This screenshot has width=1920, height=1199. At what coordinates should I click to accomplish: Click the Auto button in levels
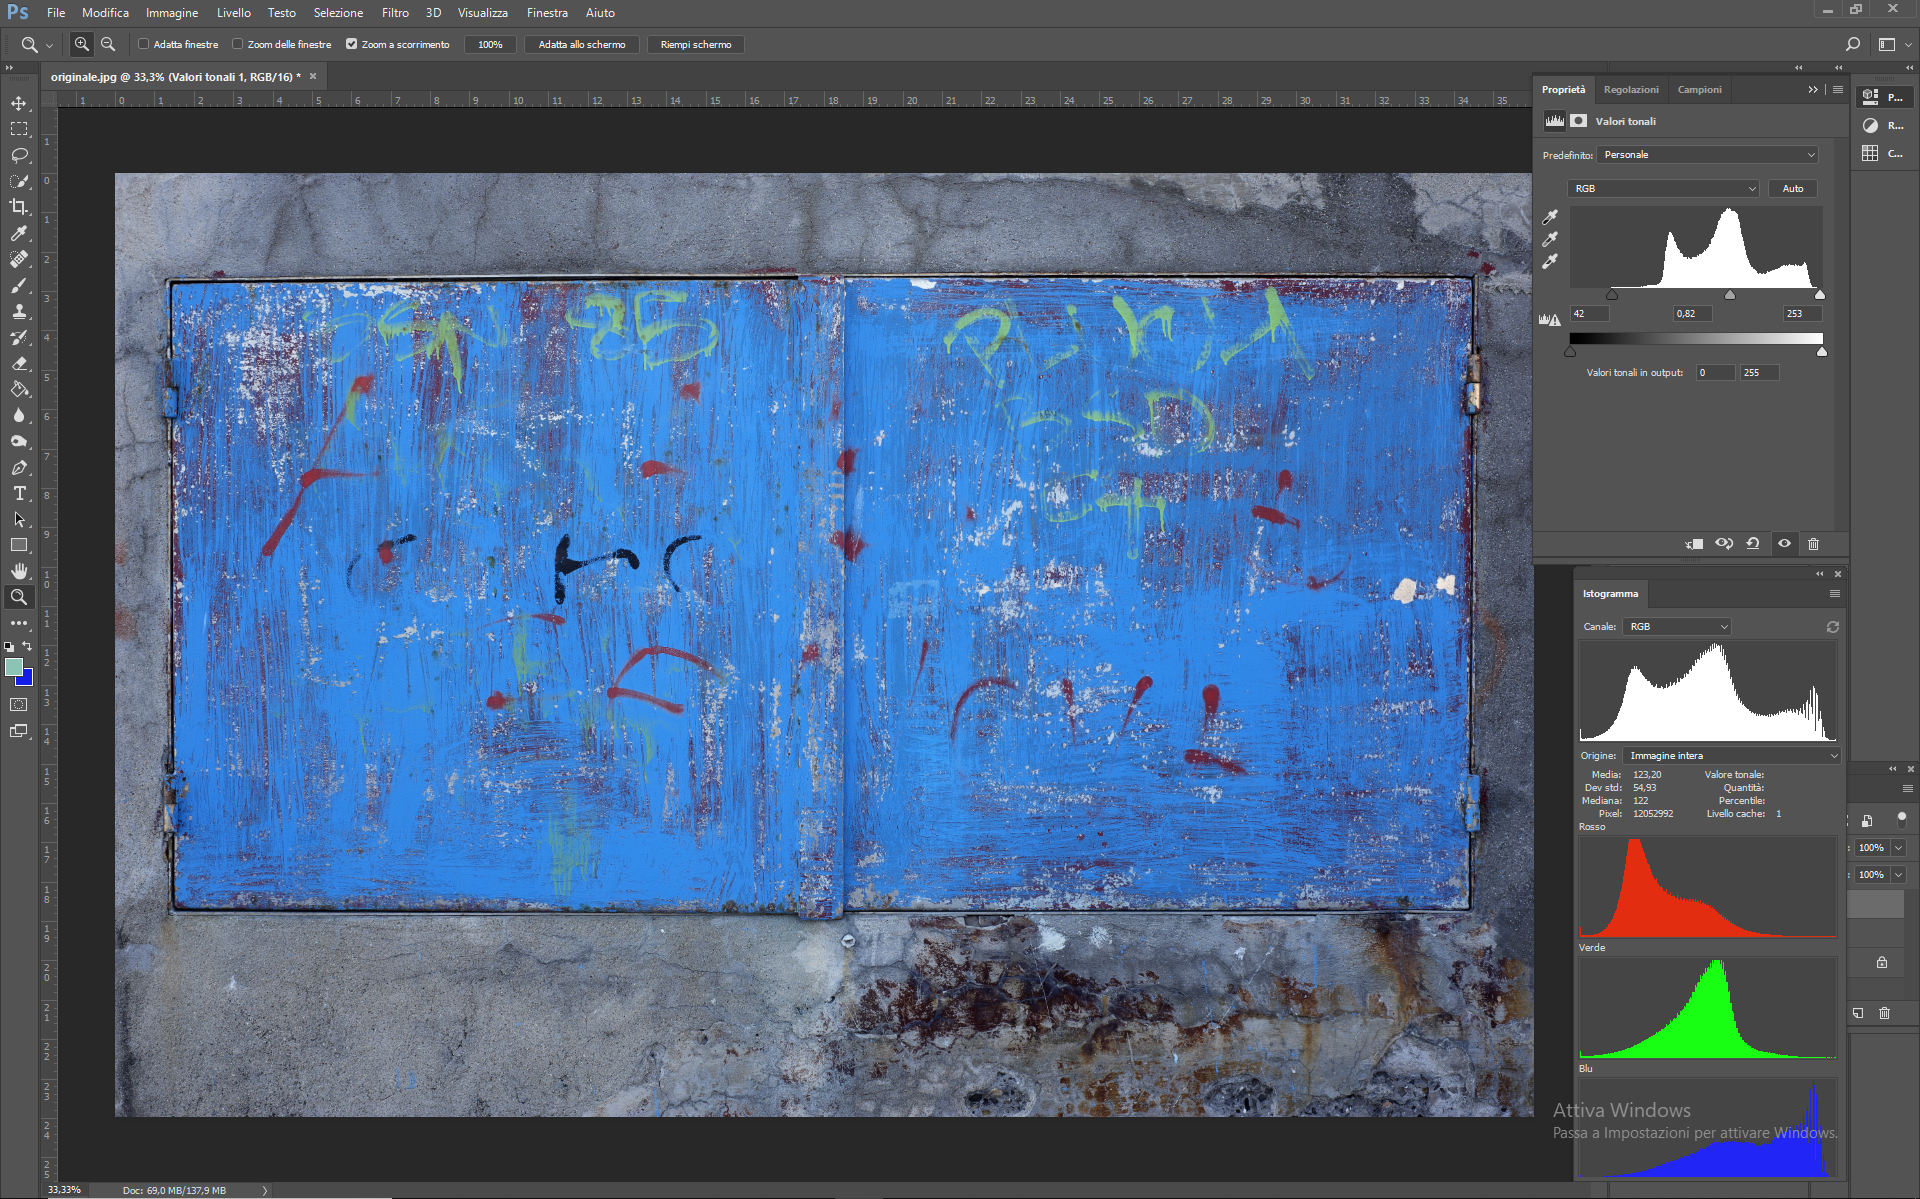click(1792, 188)
